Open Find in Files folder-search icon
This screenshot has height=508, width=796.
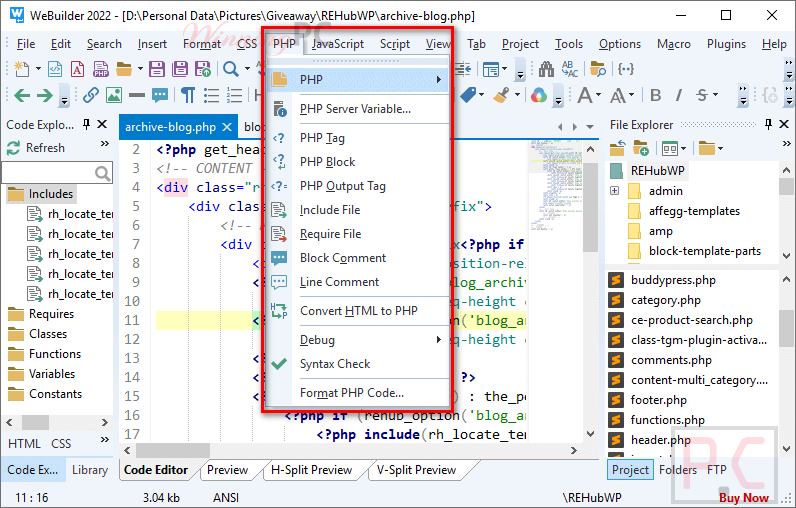click(598, 69)
